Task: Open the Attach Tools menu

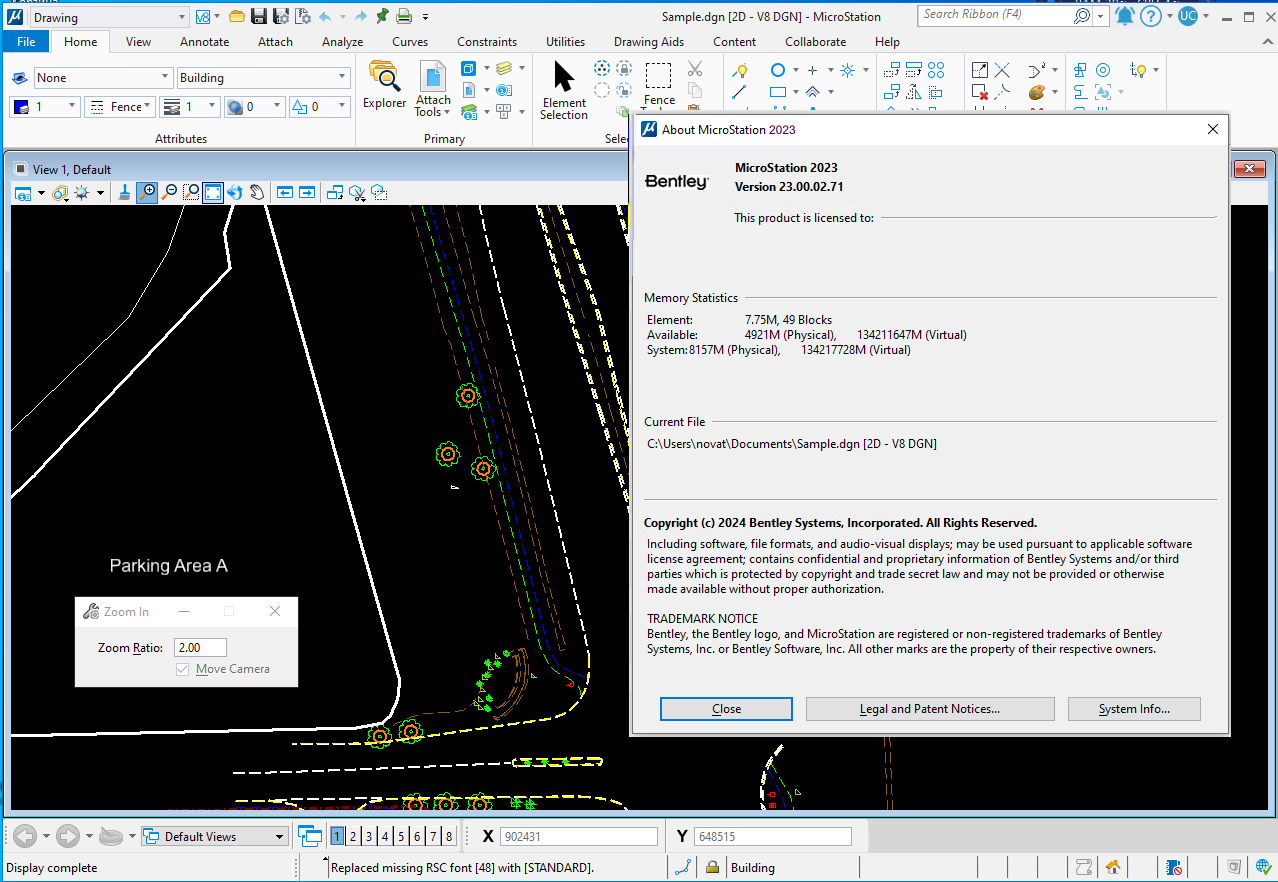Action: 433,90
